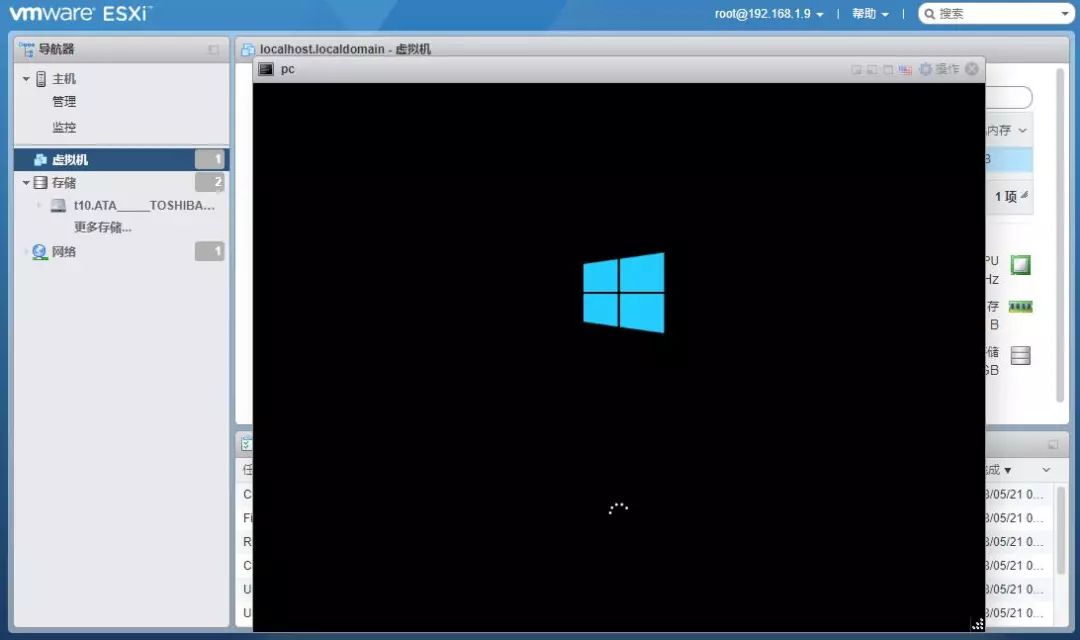Click the 主机 host icon

[41, 79]
